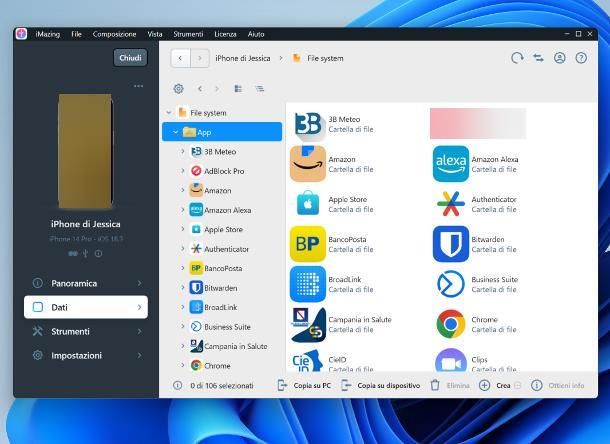Open the account profile icon
Image resolution: width=610 pixels, height=444 pixels.
[x=559, y=58]
